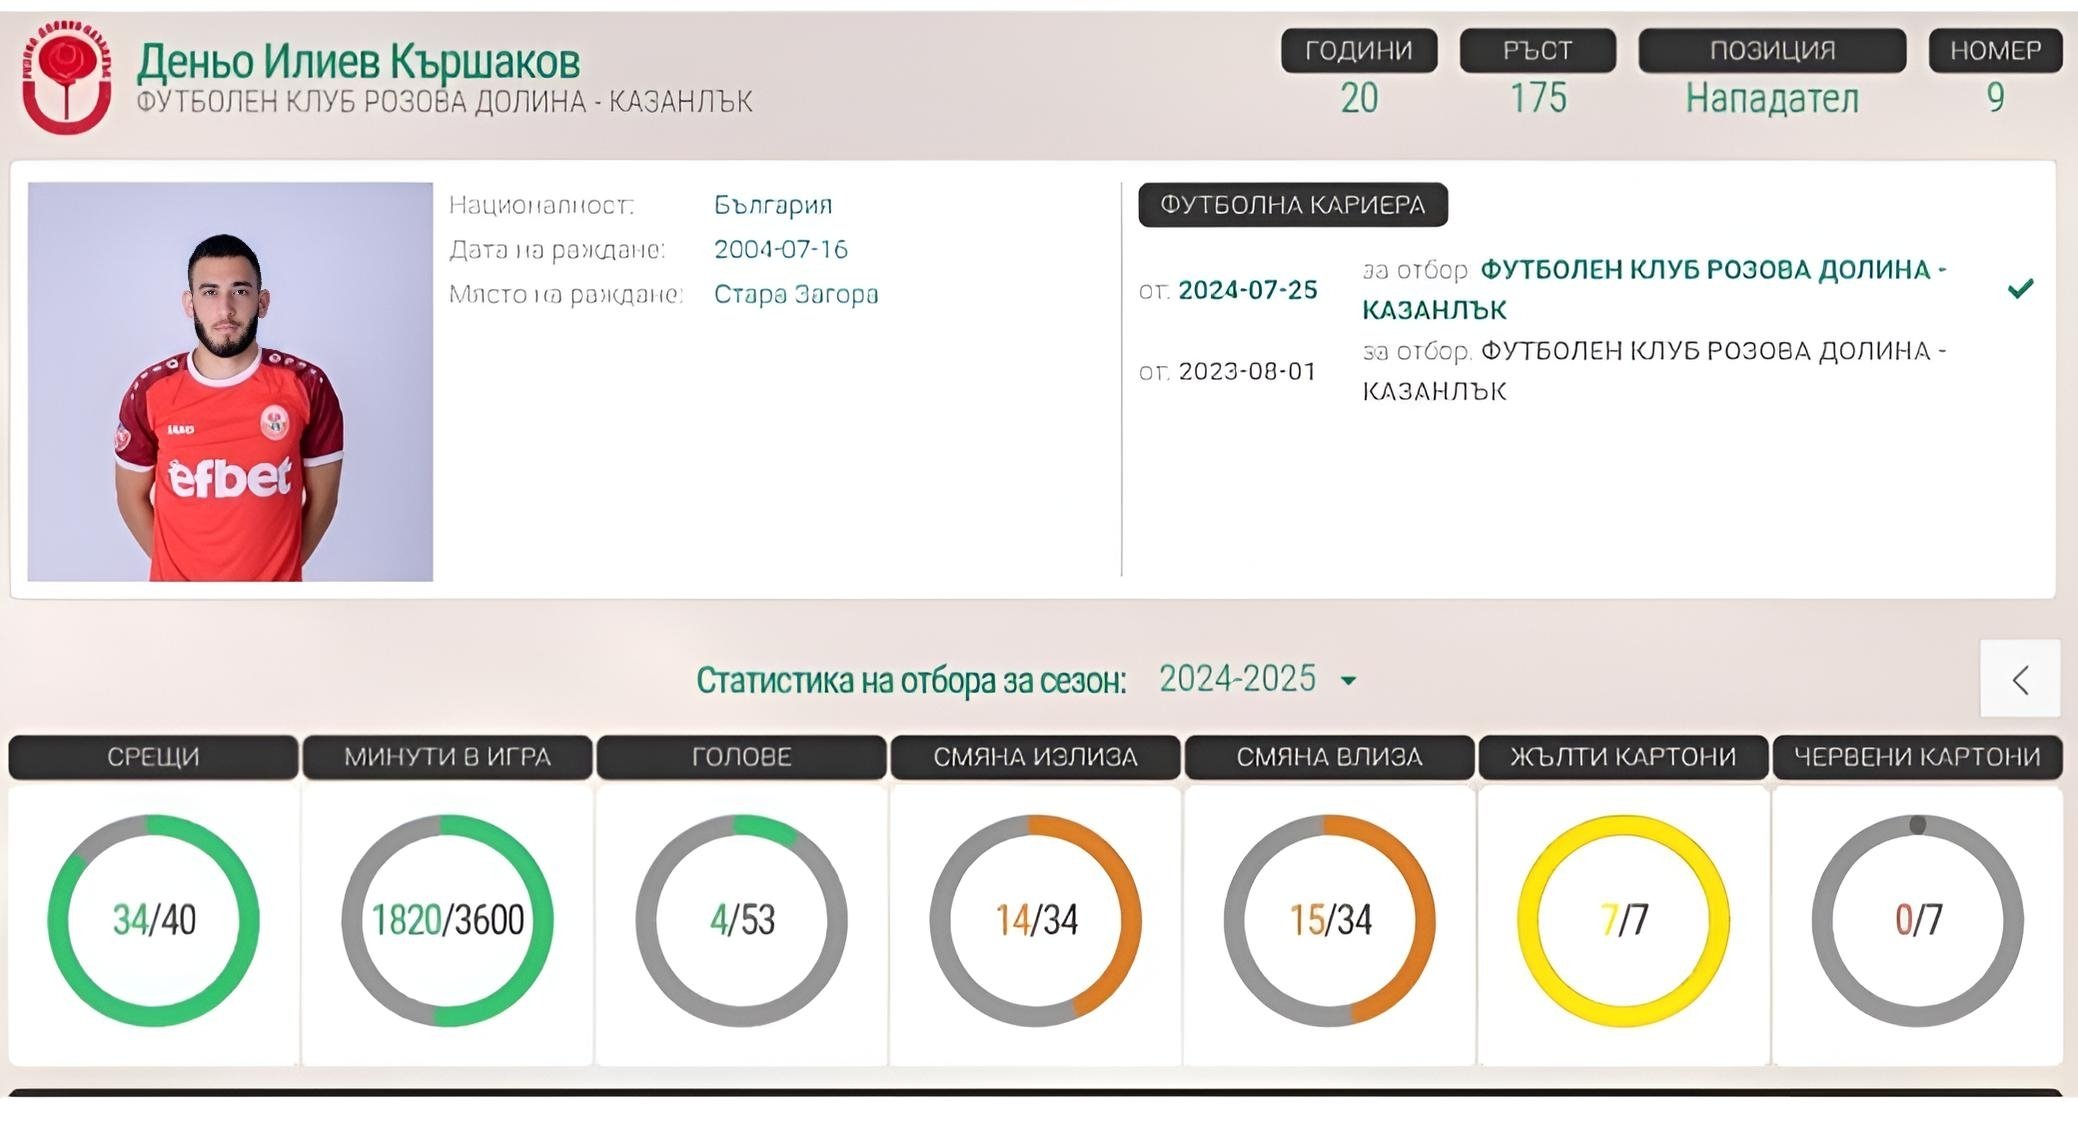Image resolution: width=2078 pixels, height=1134 pixels.
Task: Click the ПОЗИЦИЯ label badge
Action: tap(1772, 50)
